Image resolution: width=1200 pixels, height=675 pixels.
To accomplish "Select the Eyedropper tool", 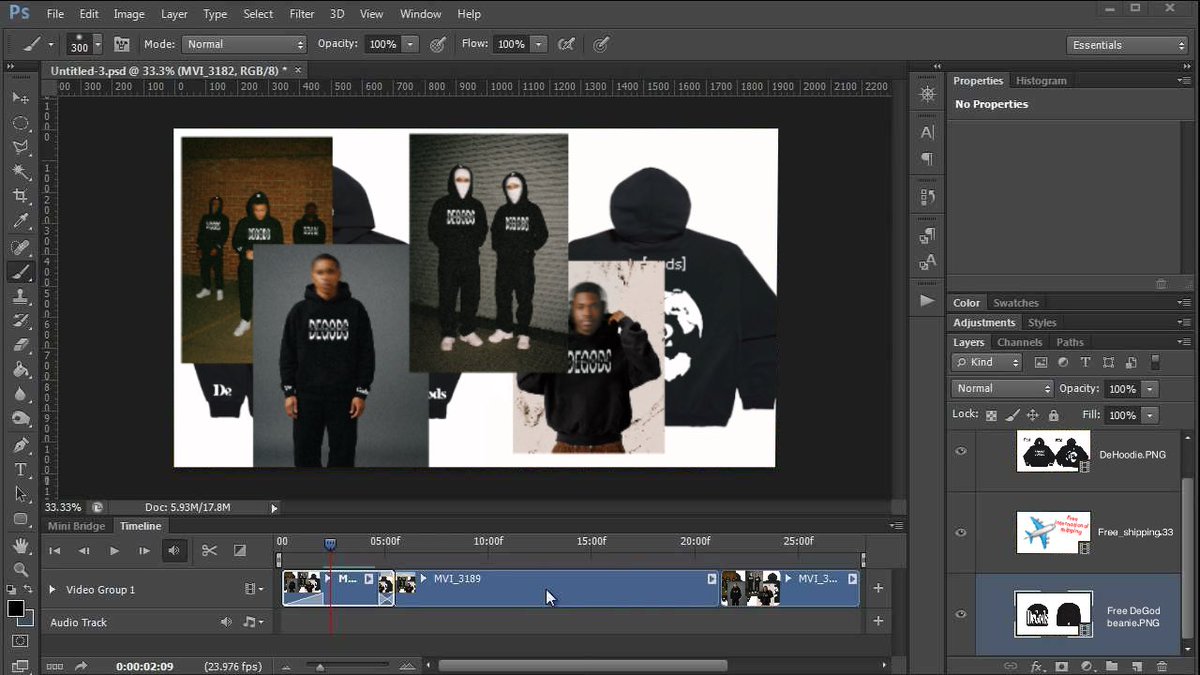I will click(x=20, y=222).
